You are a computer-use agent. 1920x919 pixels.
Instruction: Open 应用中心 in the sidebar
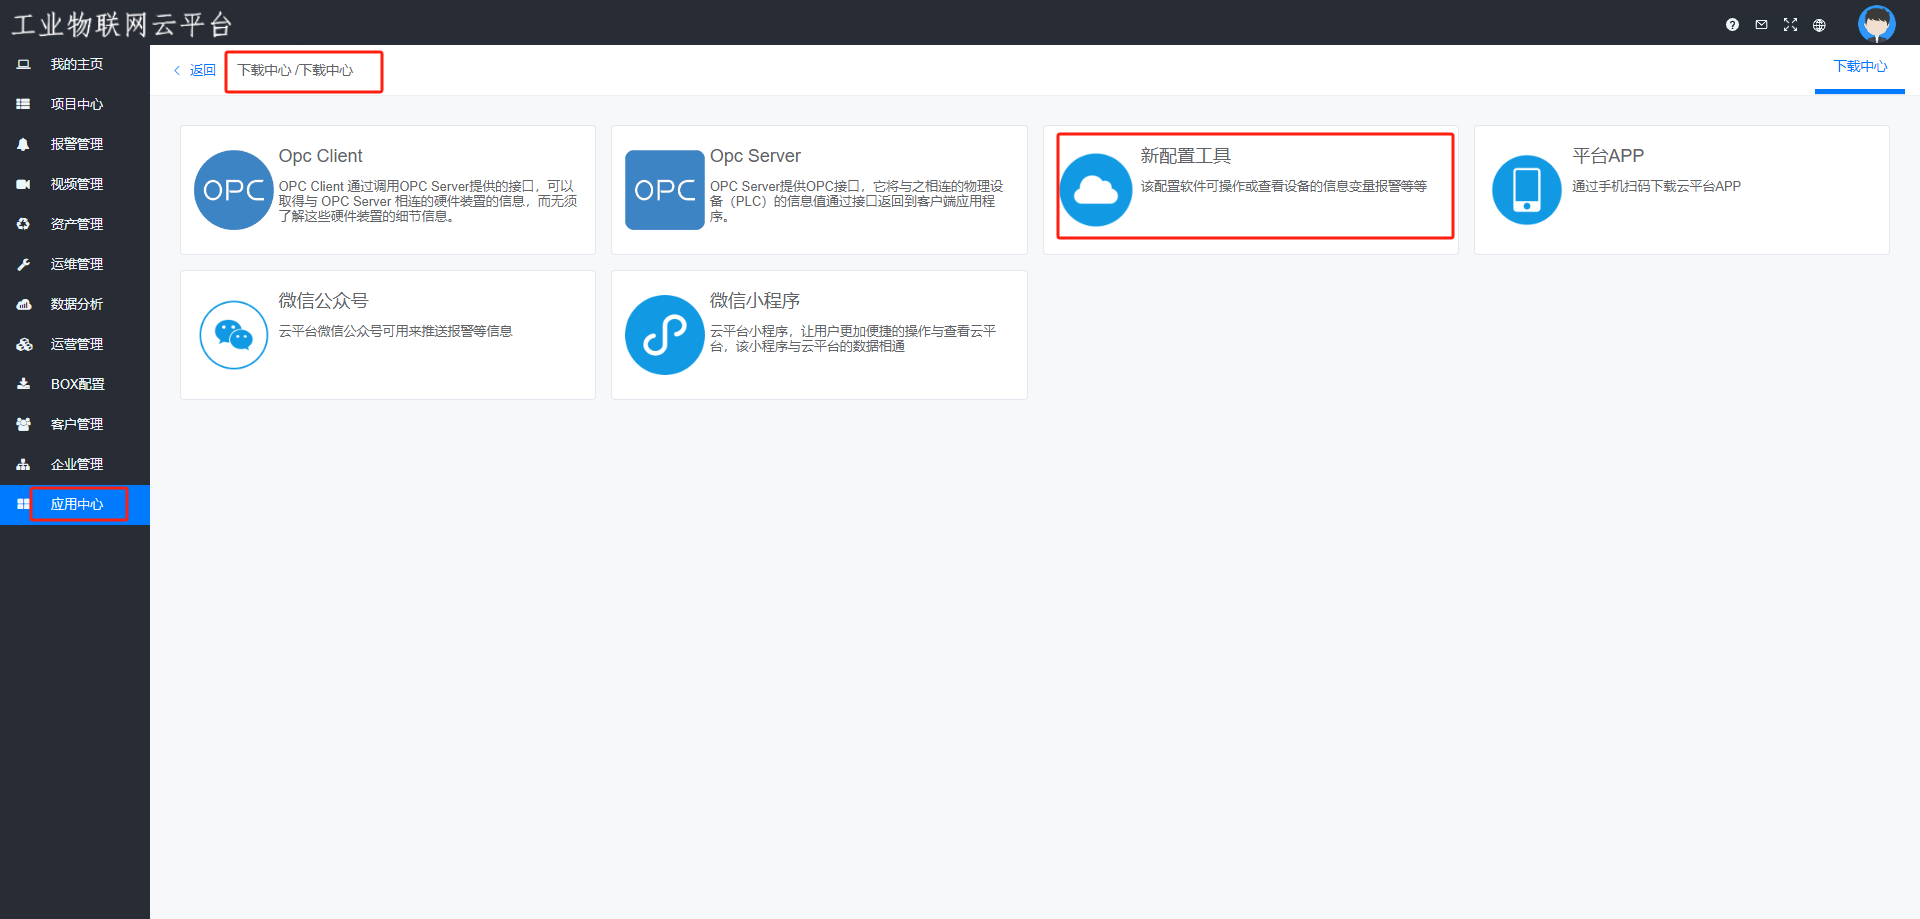(x=77, y=504)
